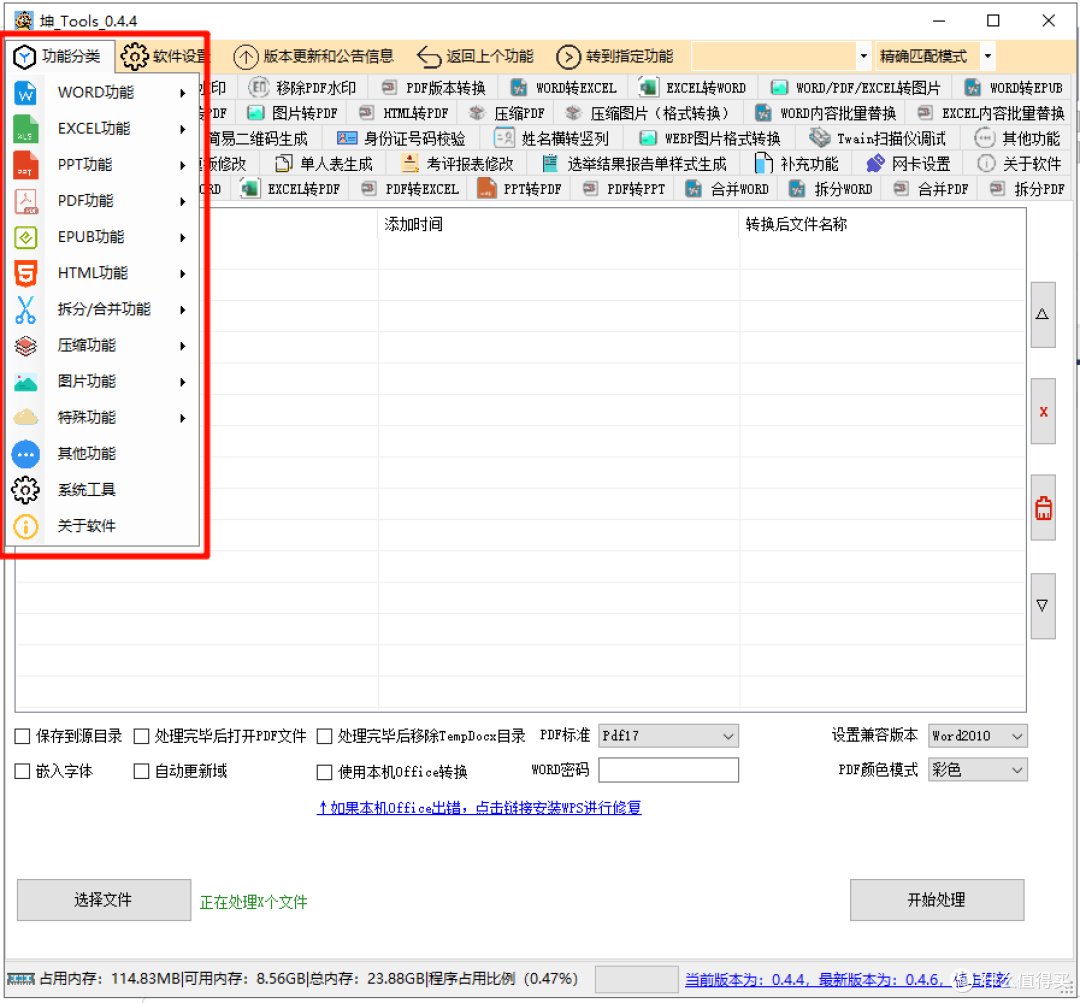Click the 开始处理 button

pos(937,900)
